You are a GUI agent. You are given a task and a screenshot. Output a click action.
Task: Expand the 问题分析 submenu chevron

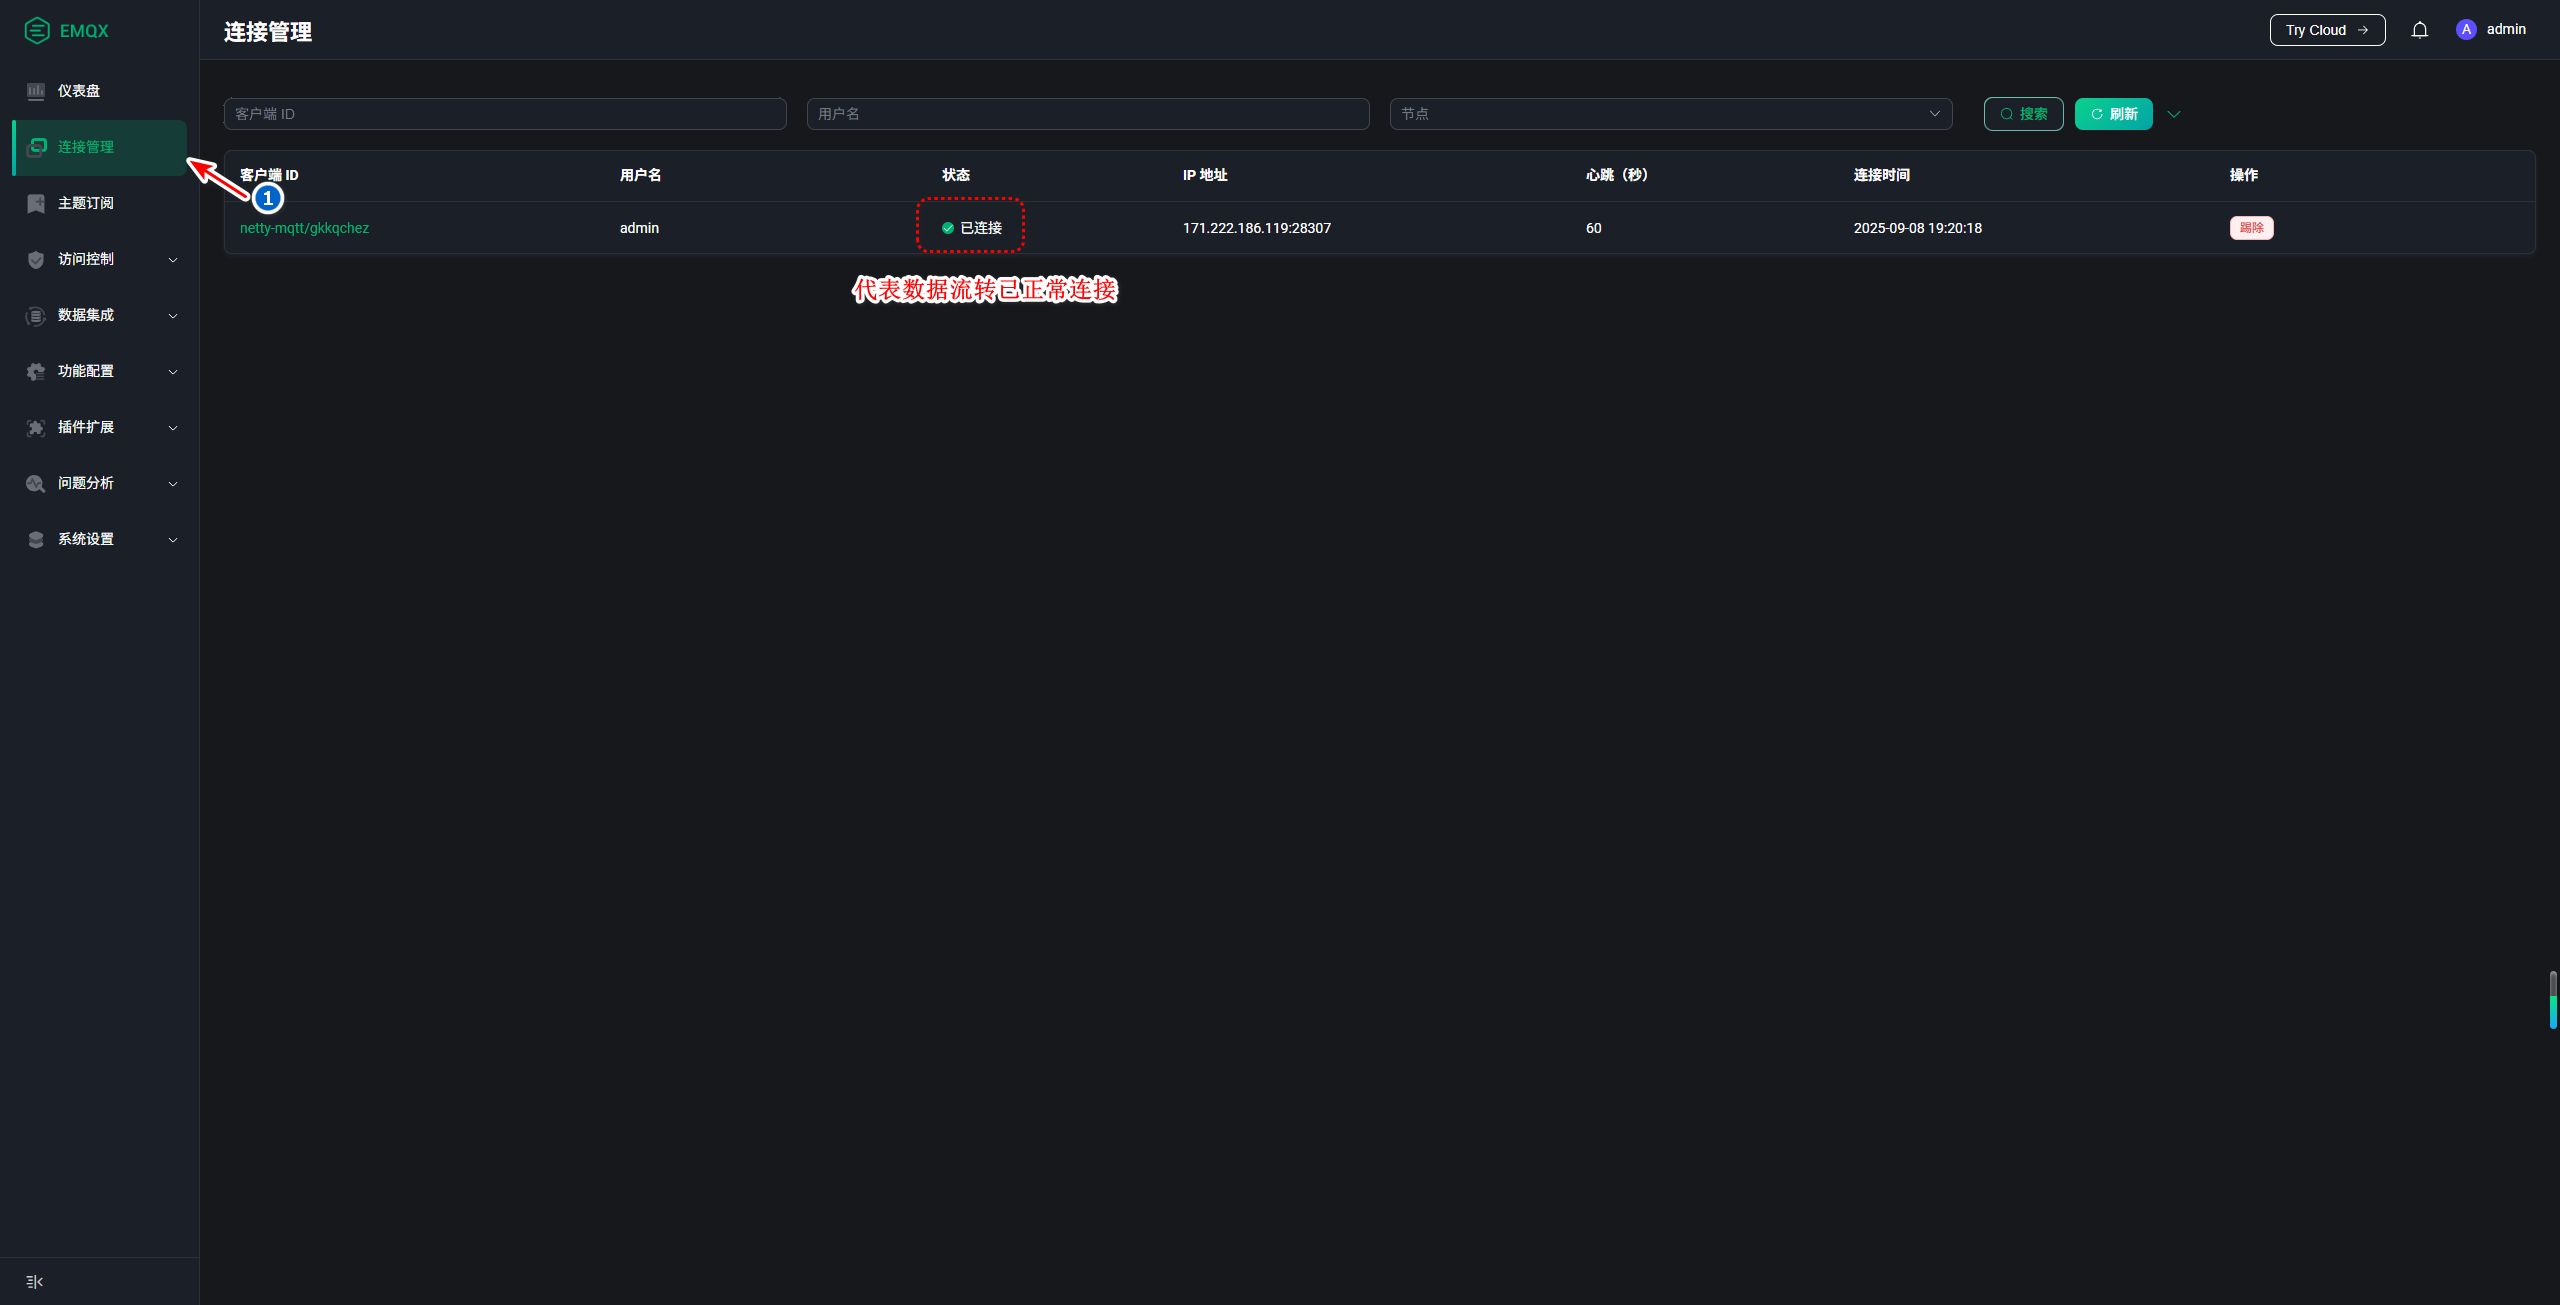(x=173, y=484)
